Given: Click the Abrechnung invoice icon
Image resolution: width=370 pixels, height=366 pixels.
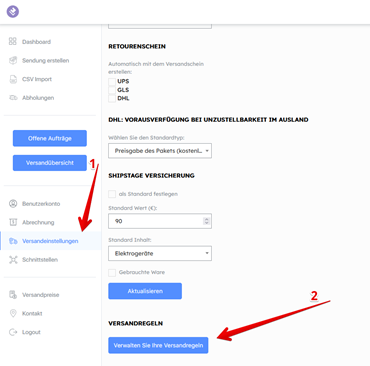Looking at the screenshot, I should click(x=13, y=222).
